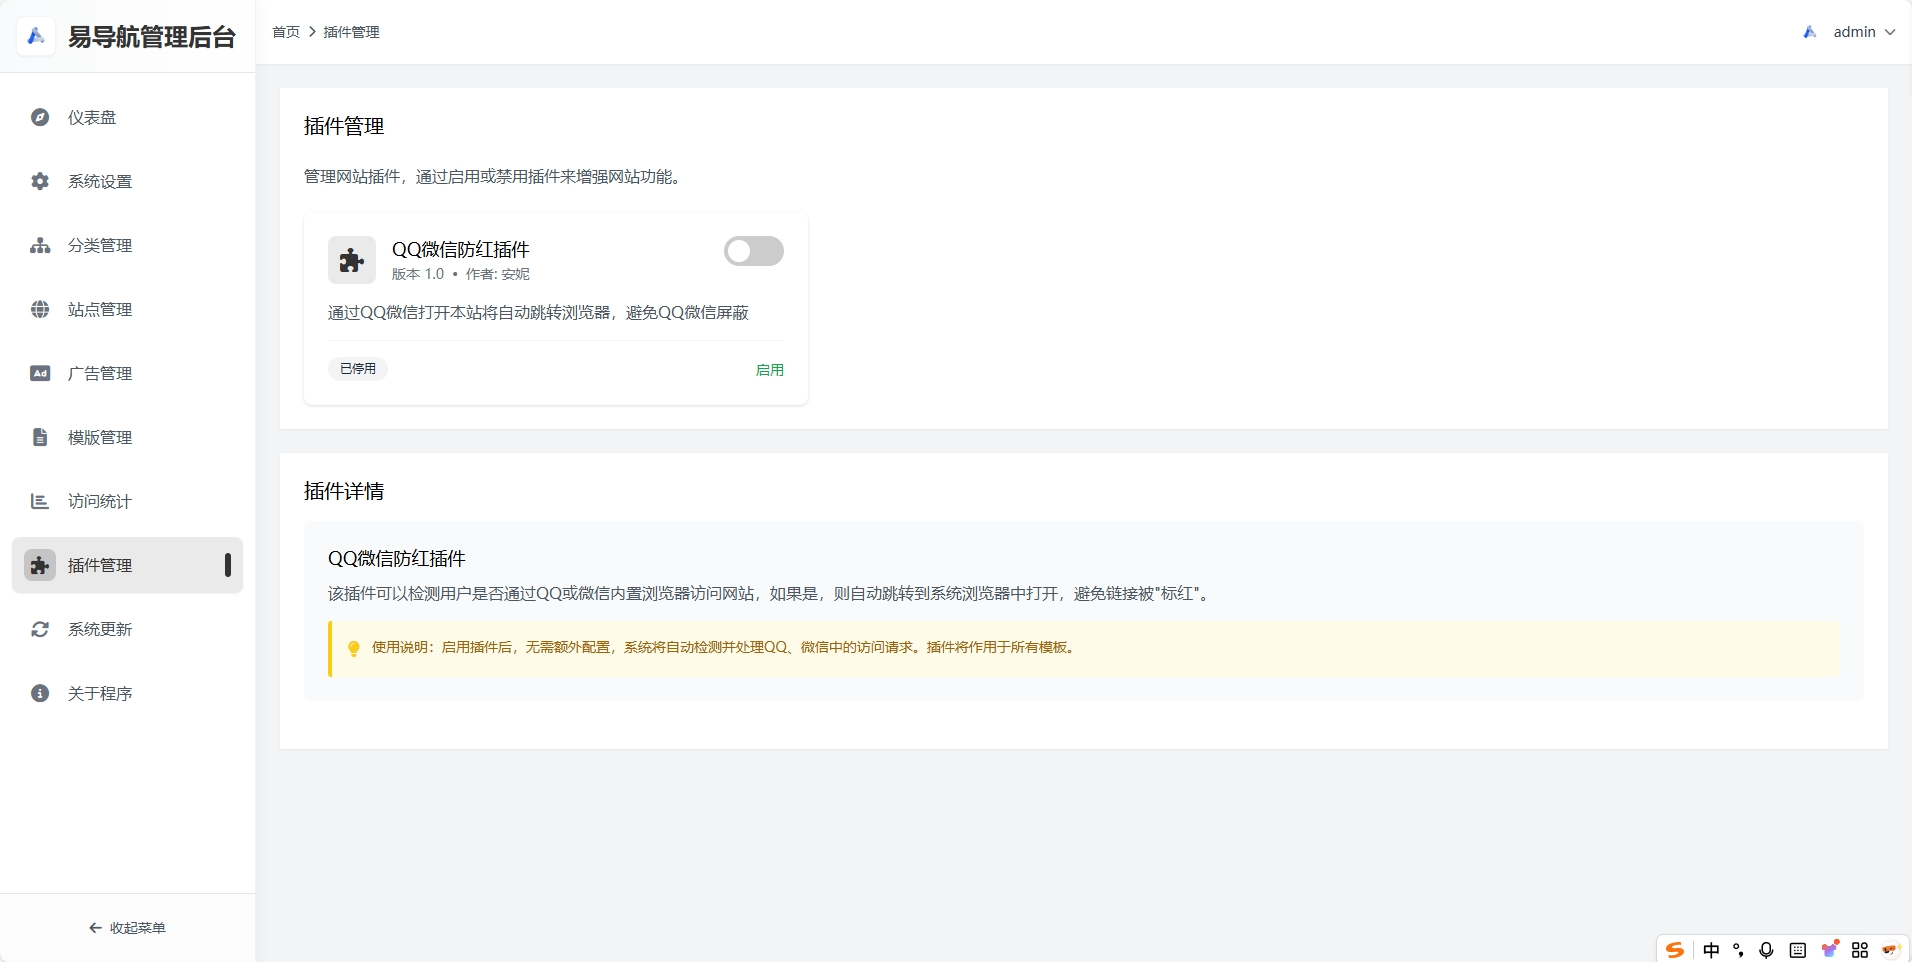Click the 站点管理 globe icon
Viewport: 1912px width, 962px height.
tap(39, 309)
